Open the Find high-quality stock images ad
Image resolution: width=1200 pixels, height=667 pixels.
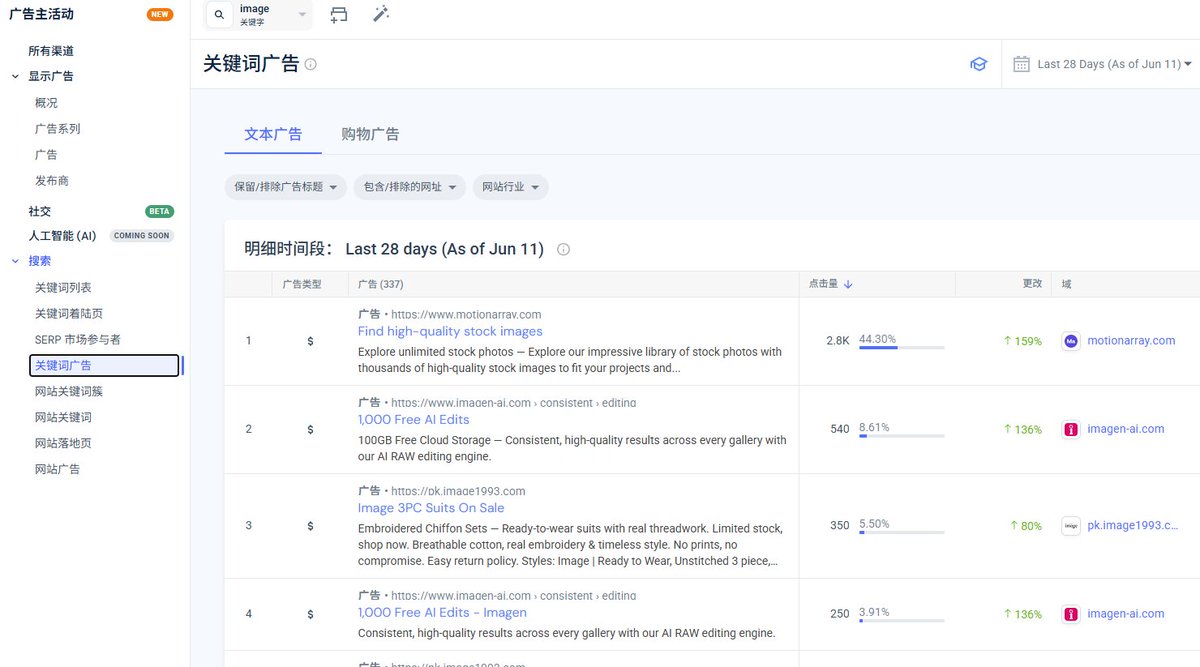450,331
